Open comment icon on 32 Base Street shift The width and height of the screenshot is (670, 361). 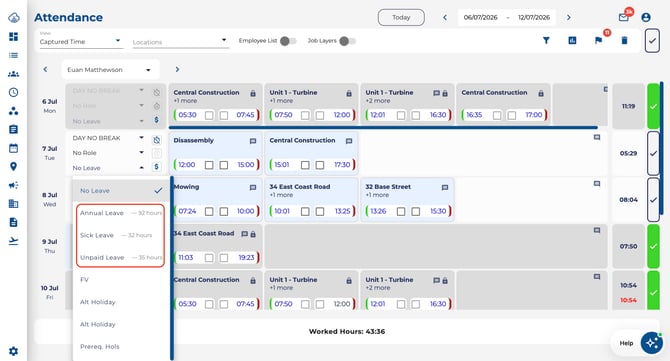point(445,188)
